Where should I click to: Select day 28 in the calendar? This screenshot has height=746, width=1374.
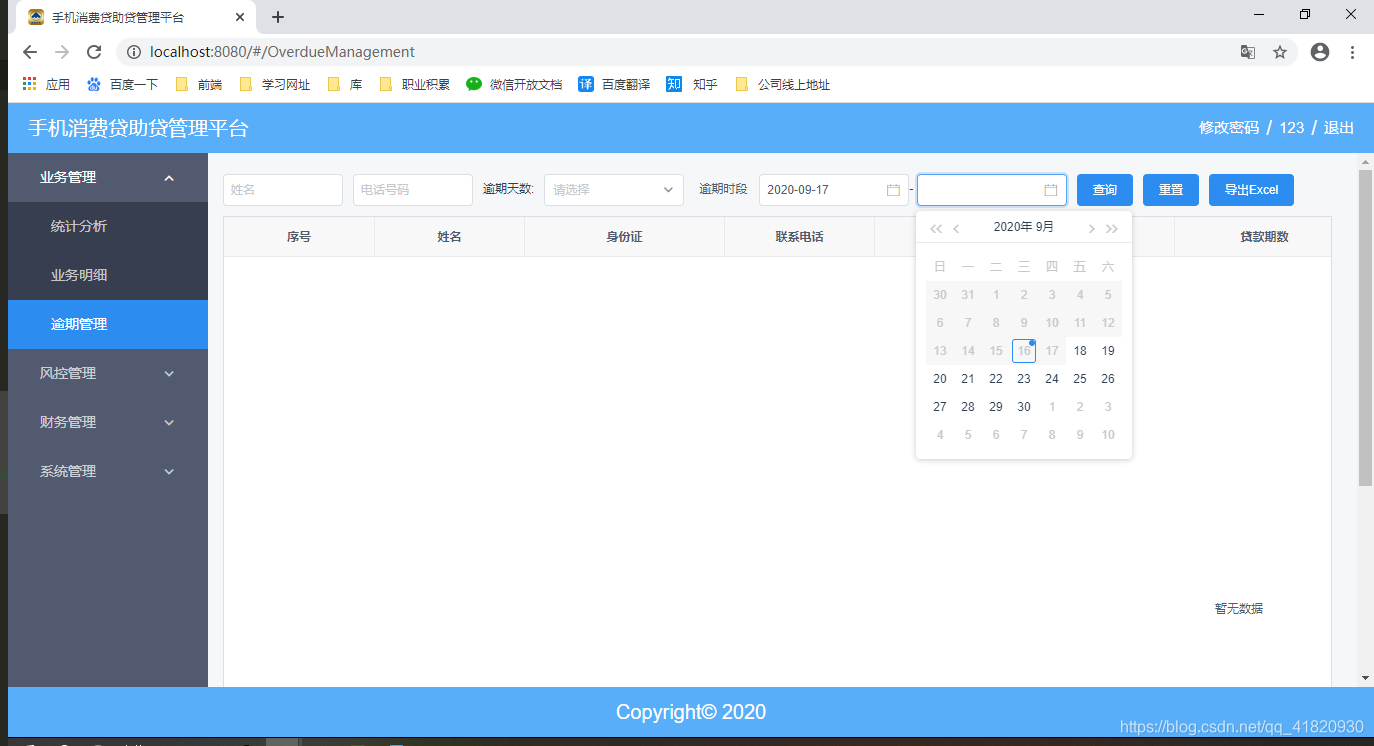click(968, 407)
